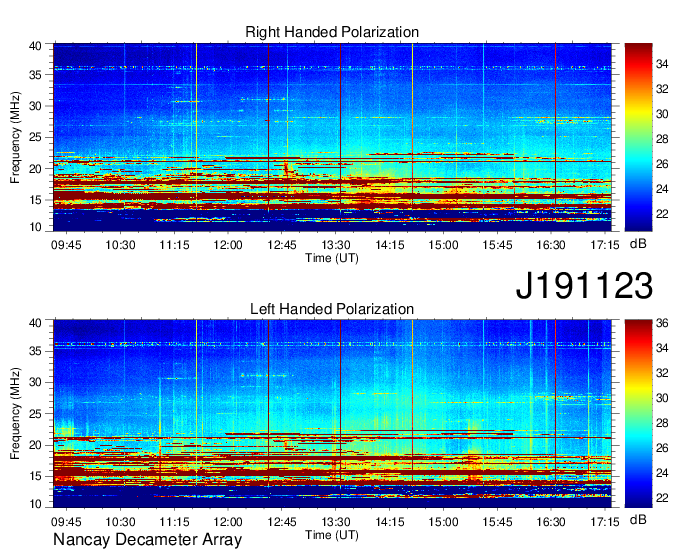Click the 13:30 time tick under Right Handed plot
The width and height of the screenshot is (680, 552).
pyautogui.click(x=336, y=245)
